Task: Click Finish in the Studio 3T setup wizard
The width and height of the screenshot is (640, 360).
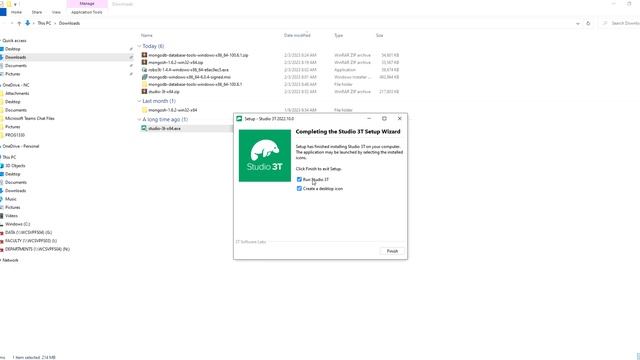Action: [392, 251]
